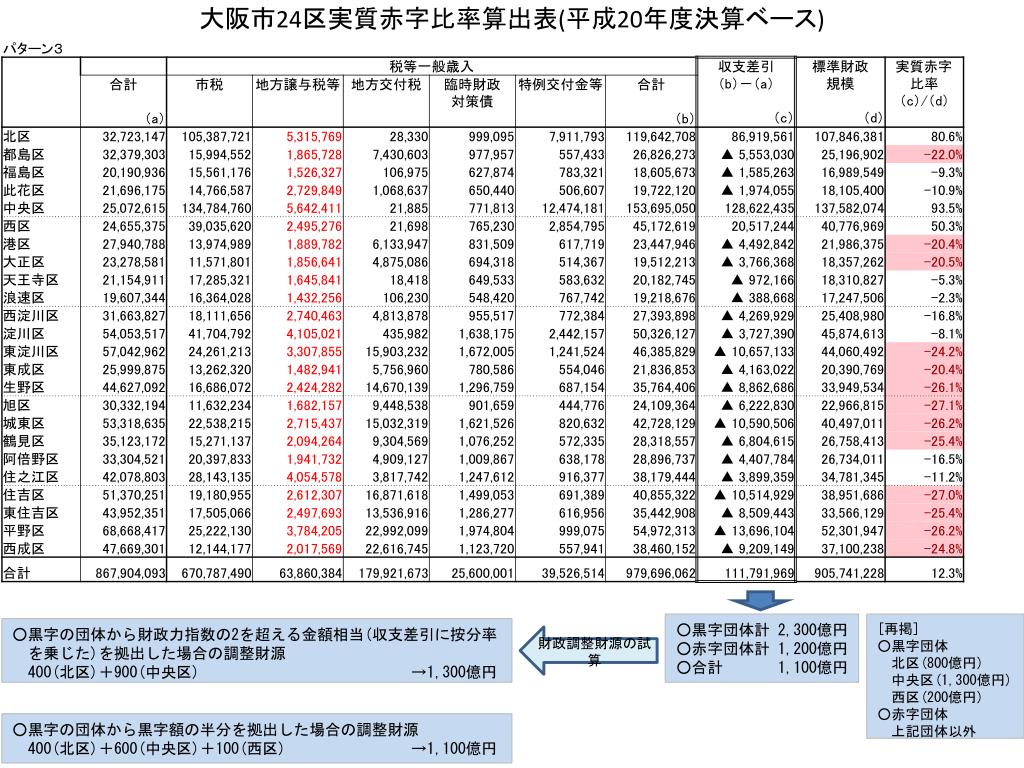Viewport: 1024px width, 768px height.
Task: Click the downward blue arrow under 収支差引
Action: [760, 600]
